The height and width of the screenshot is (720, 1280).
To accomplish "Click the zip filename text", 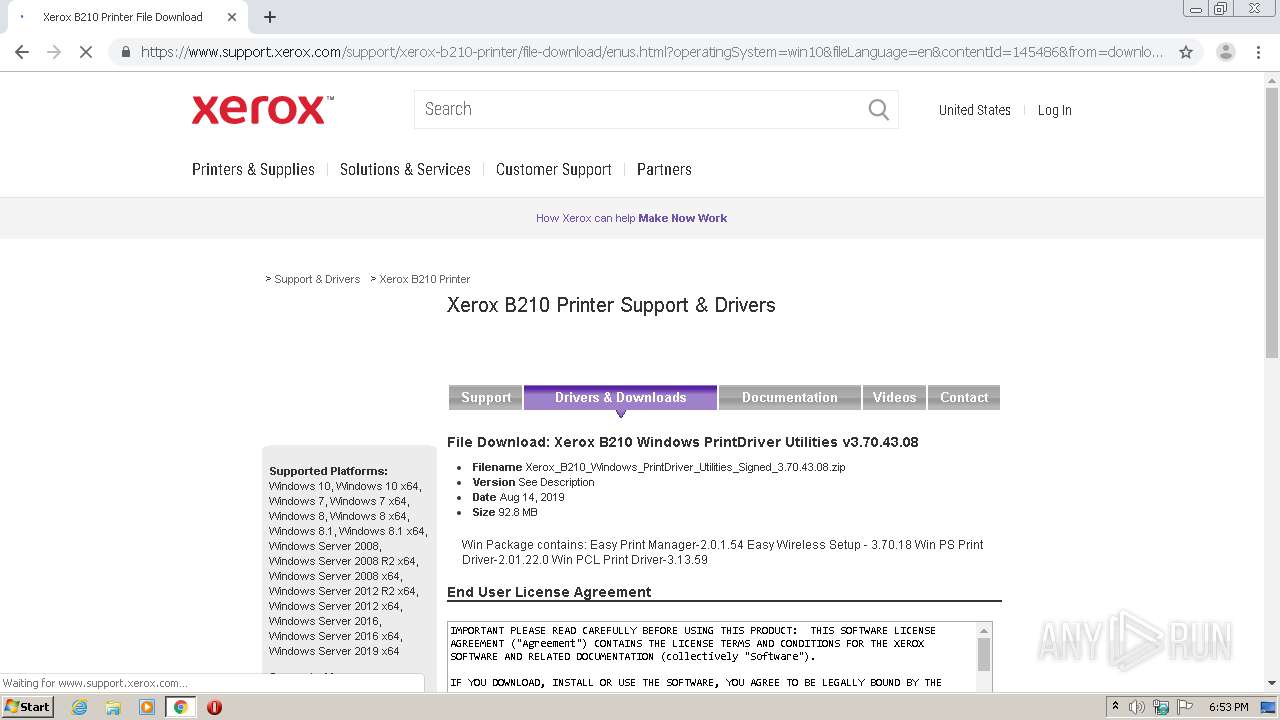I will [685, 467].
